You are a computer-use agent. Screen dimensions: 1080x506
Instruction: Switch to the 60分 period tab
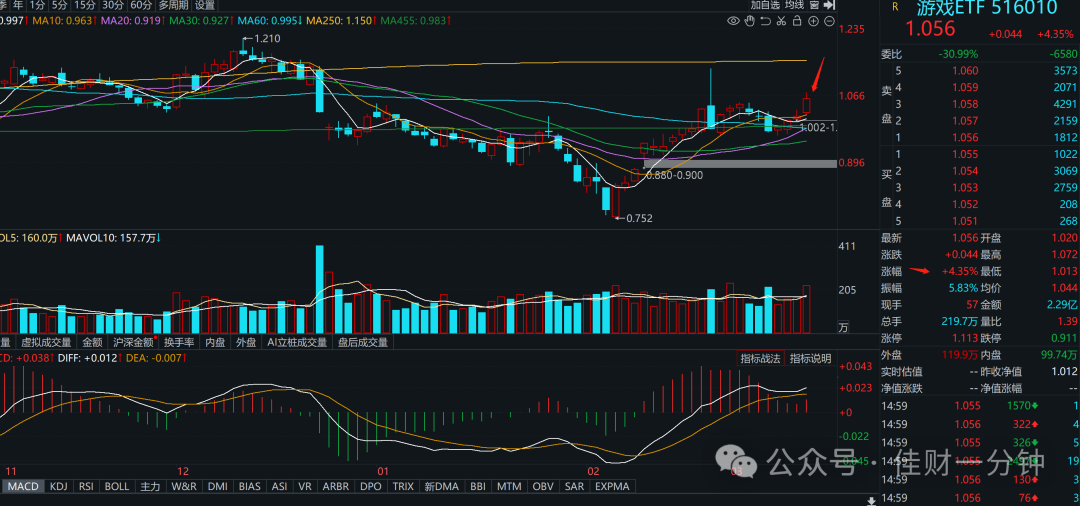[x=141, y=5]
